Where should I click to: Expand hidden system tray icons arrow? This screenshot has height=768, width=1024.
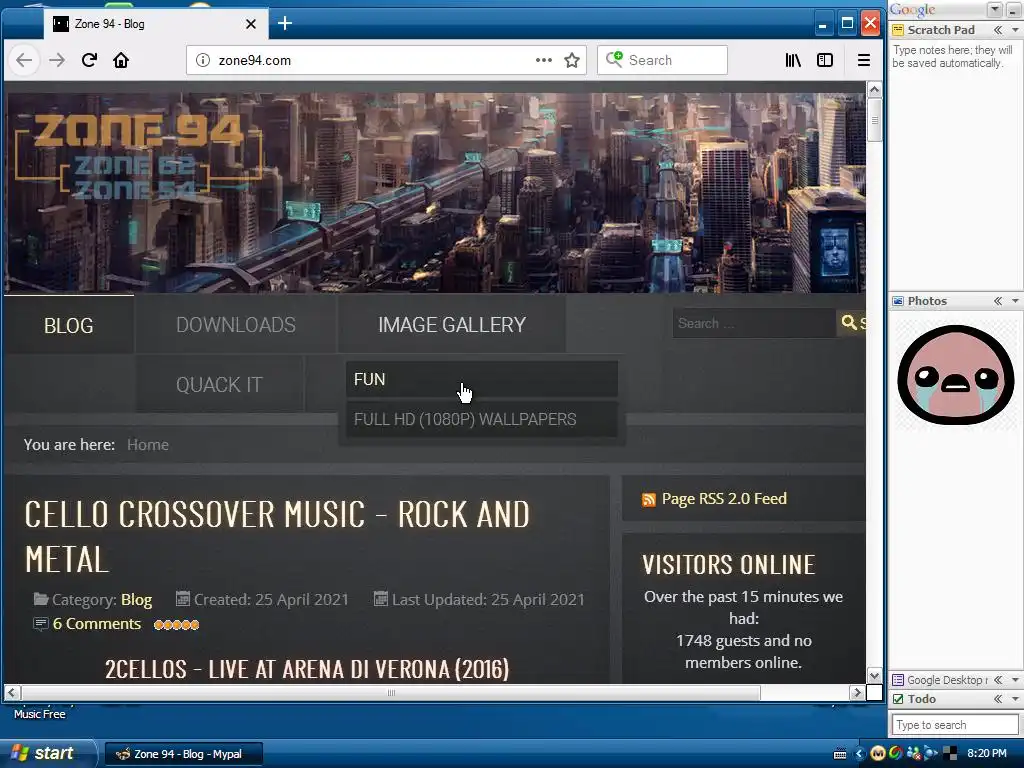[859, 754]
